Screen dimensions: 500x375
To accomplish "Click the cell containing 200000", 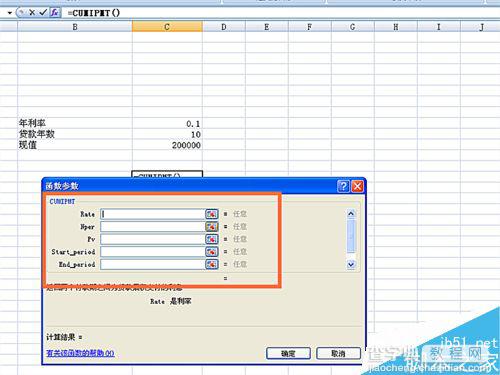I will 167,145.
